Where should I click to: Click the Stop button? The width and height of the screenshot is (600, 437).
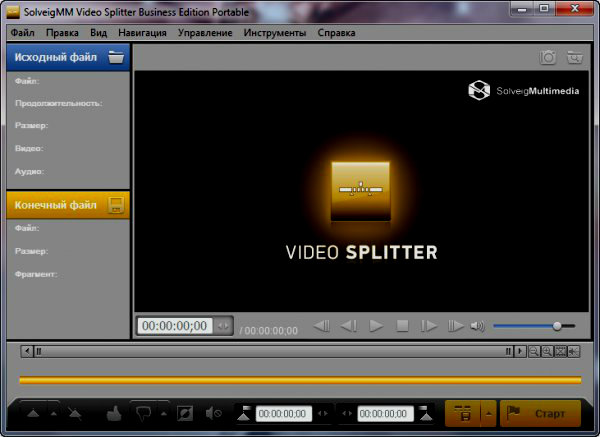[402, 326]
